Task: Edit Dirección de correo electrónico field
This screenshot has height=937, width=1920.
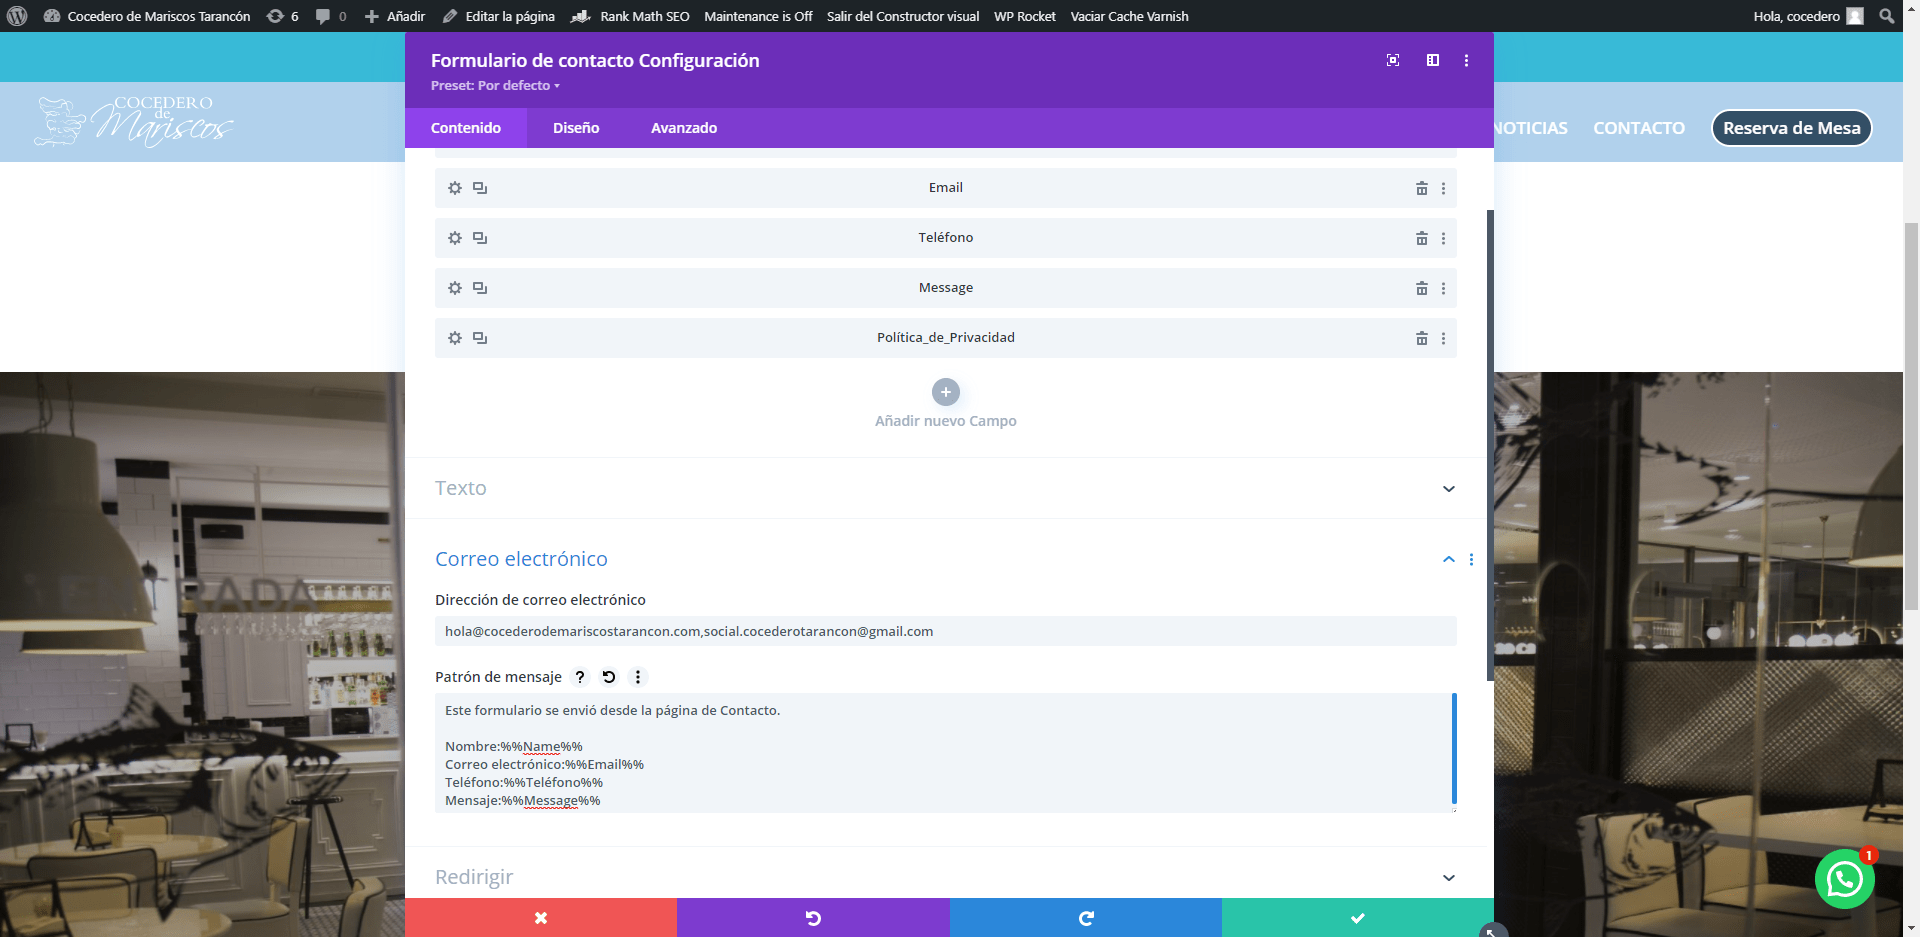Action: tap(945, 631)
